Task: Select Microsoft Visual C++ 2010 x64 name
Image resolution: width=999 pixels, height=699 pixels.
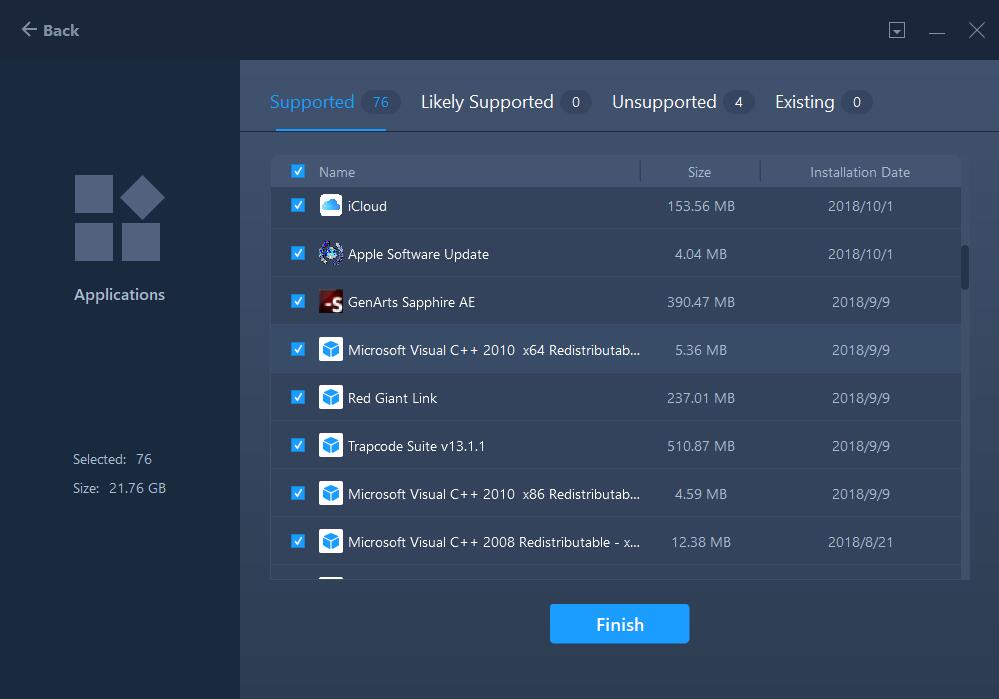Action: pos(494,350)
